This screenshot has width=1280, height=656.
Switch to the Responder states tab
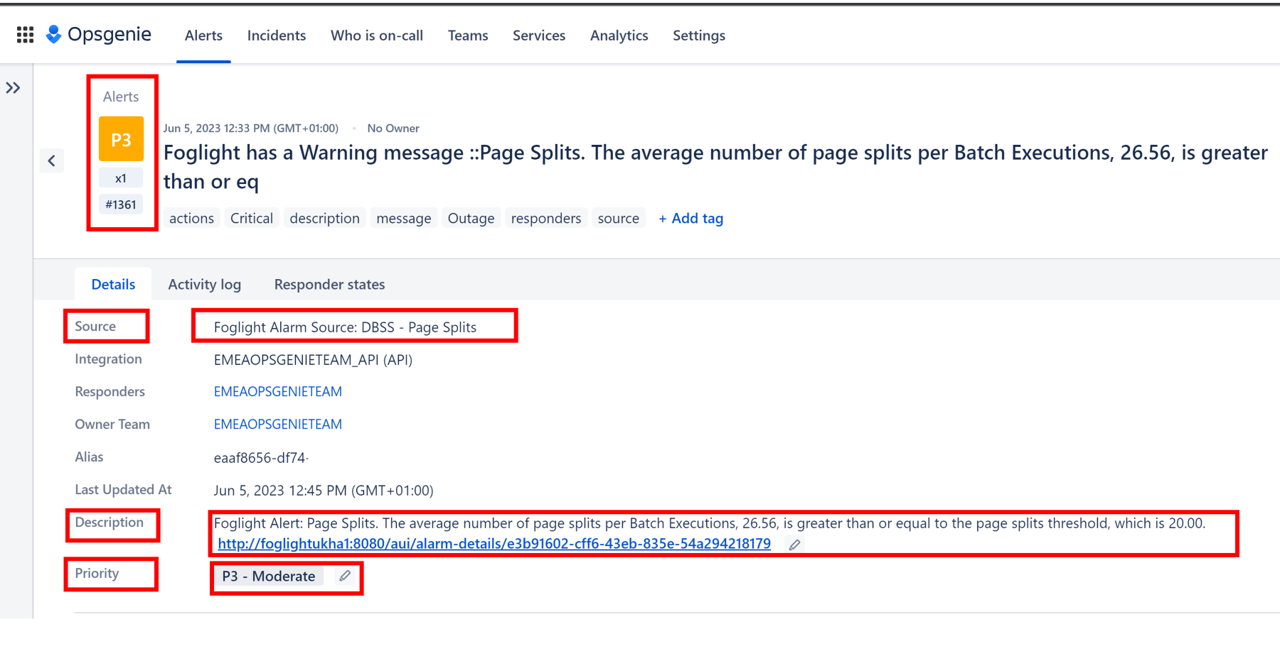(329, 284)
